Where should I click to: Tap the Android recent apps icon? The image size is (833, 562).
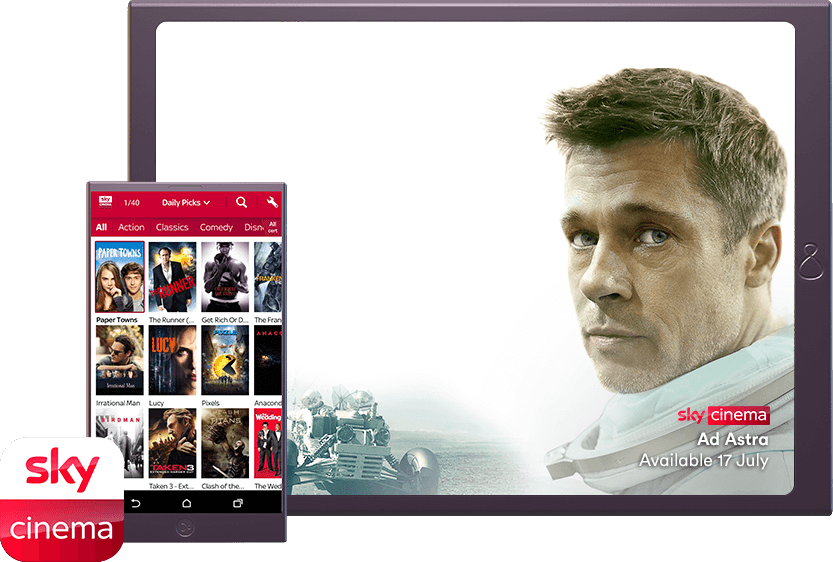[238, 503]
